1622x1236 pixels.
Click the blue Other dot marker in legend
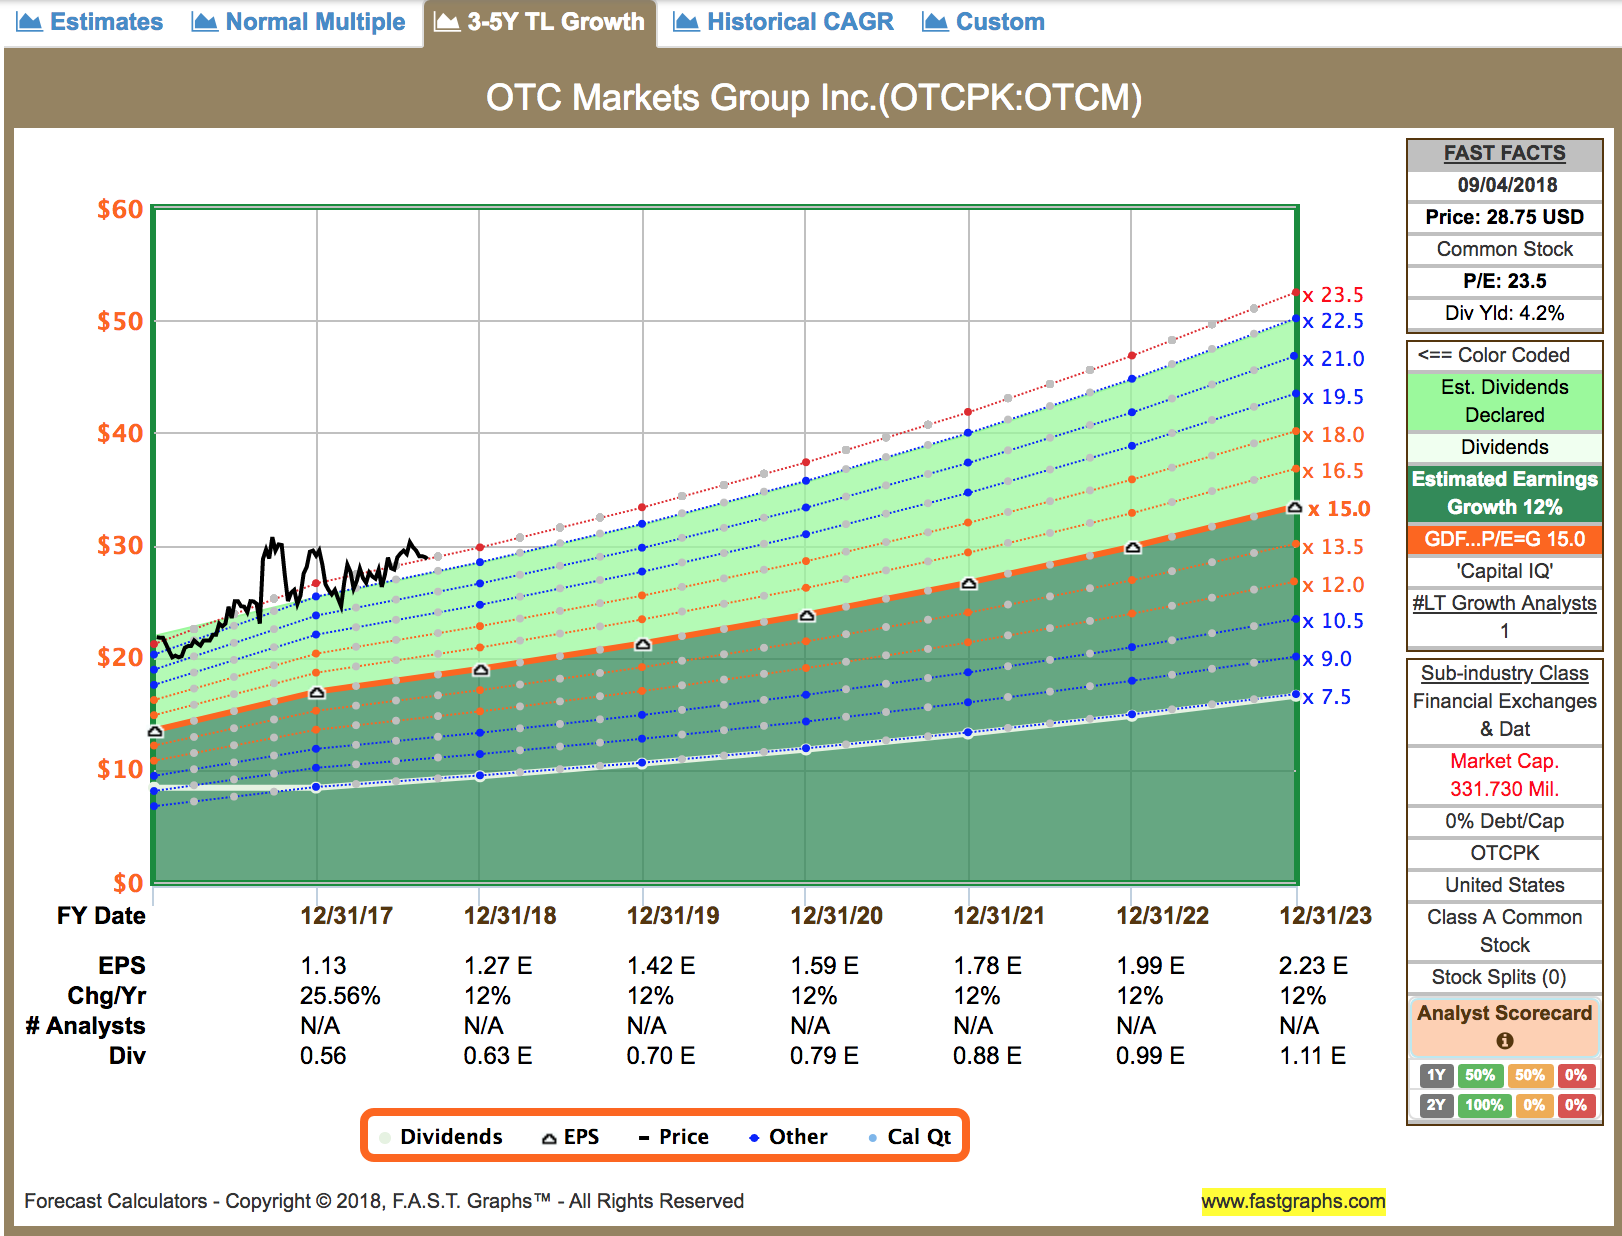755,1136
